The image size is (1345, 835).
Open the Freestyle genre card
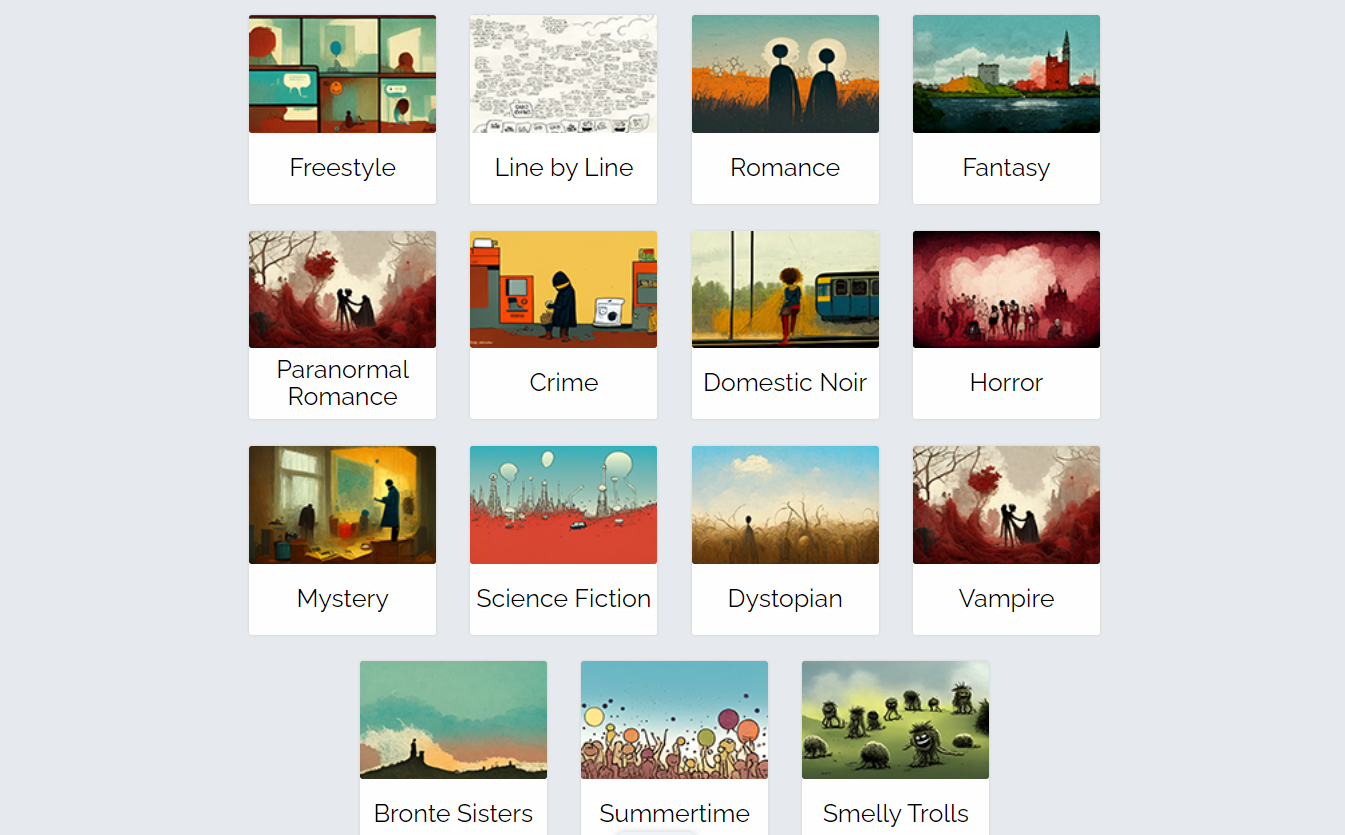coord(342,109)
